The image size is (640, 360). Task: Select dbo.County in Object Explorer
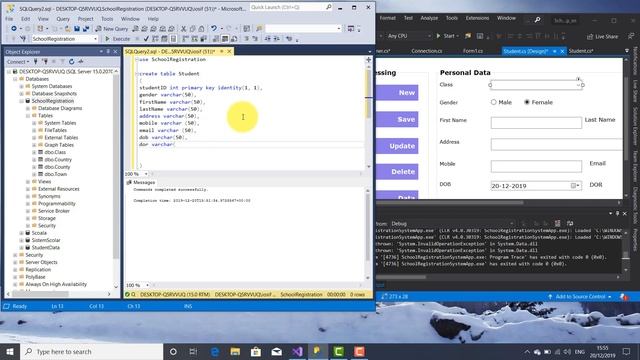point(57,167)
